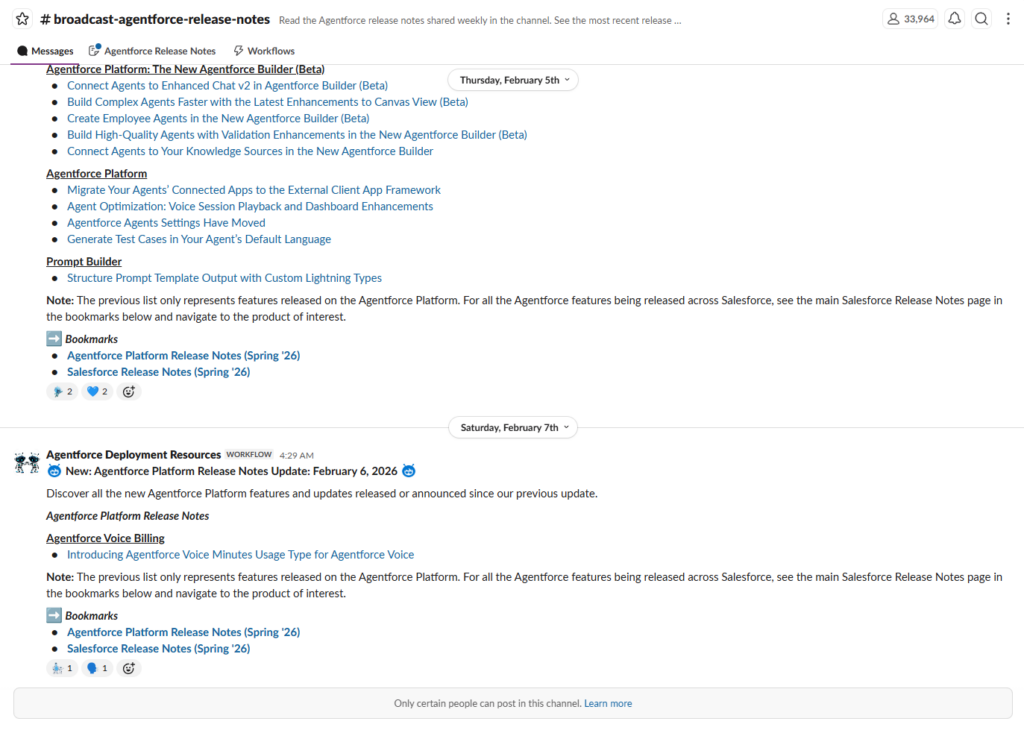Select the Messages tab
The height and width of the screenshot is (733, 1024).
point(45,51)
